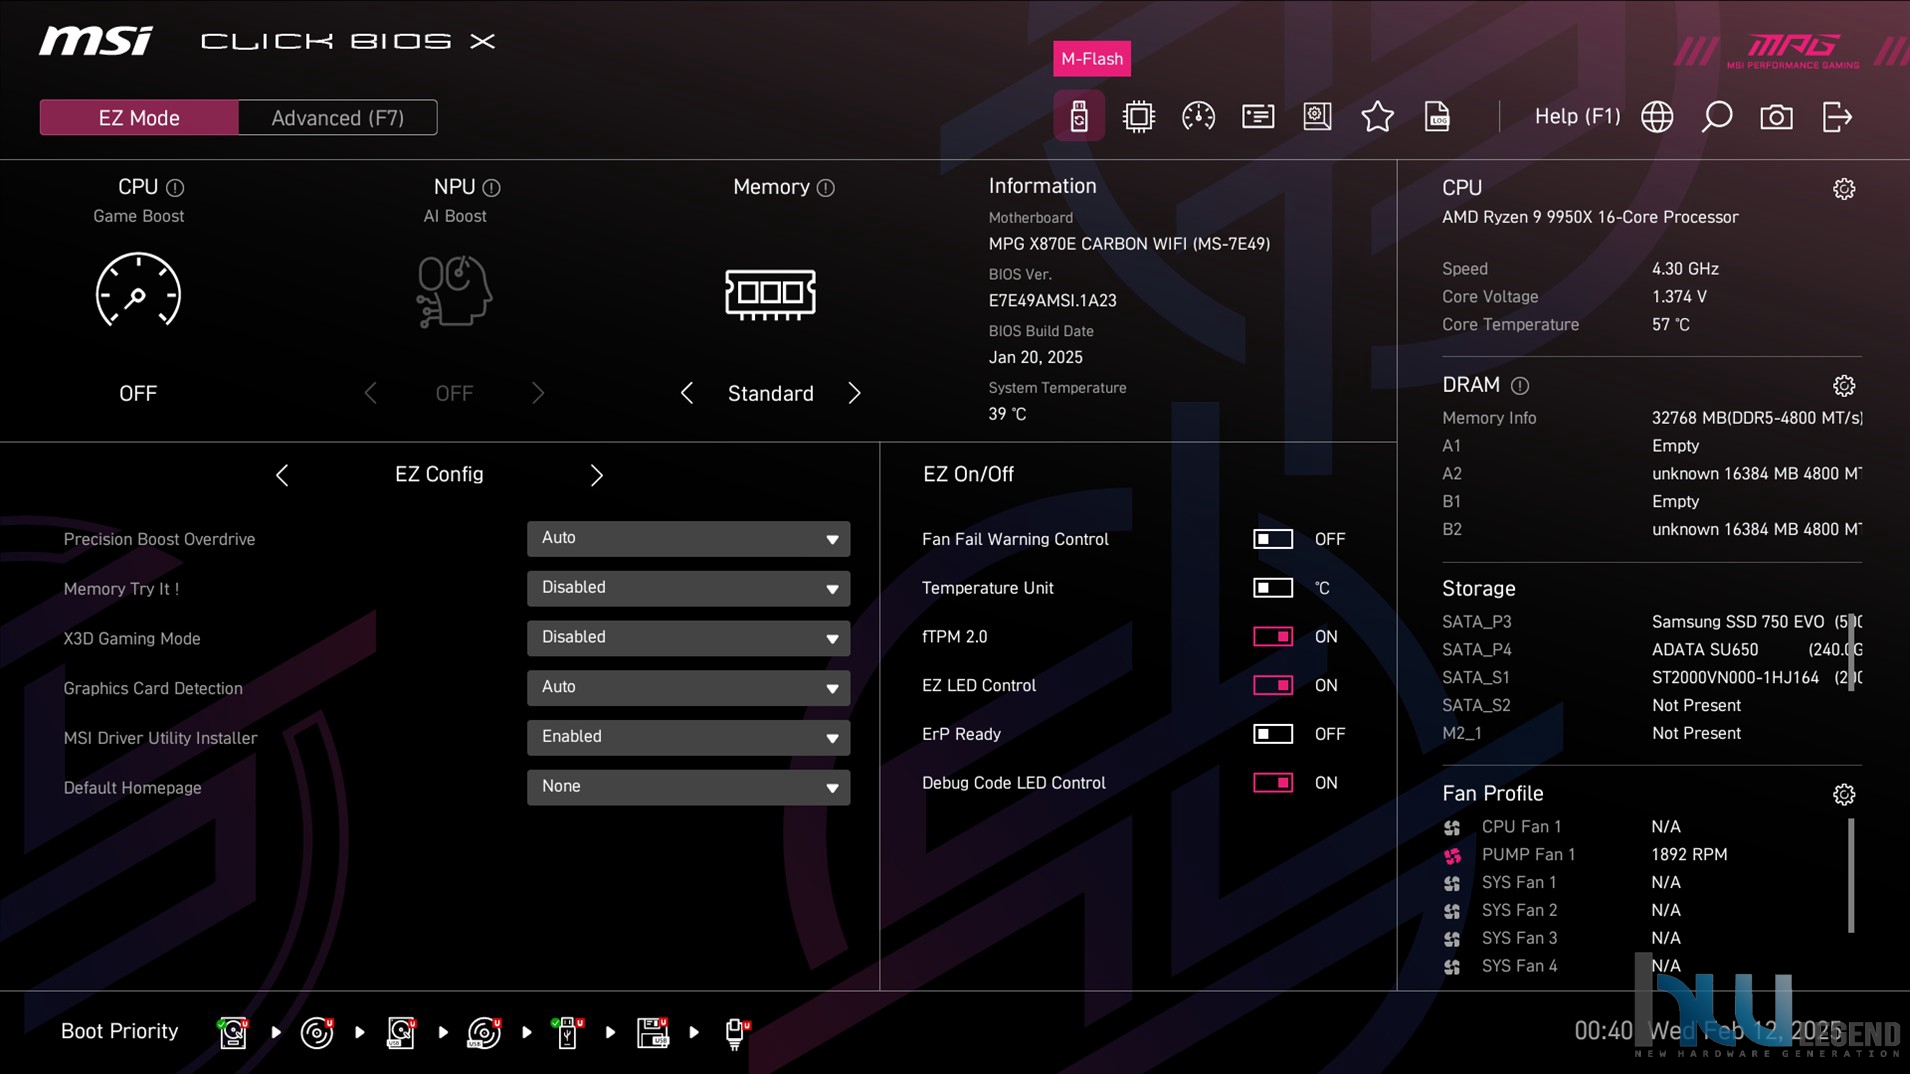Viewport: 1910px width, 1074px height.
Task: Go to next EZ Config page arrow
Action: [x=596, y=475]
